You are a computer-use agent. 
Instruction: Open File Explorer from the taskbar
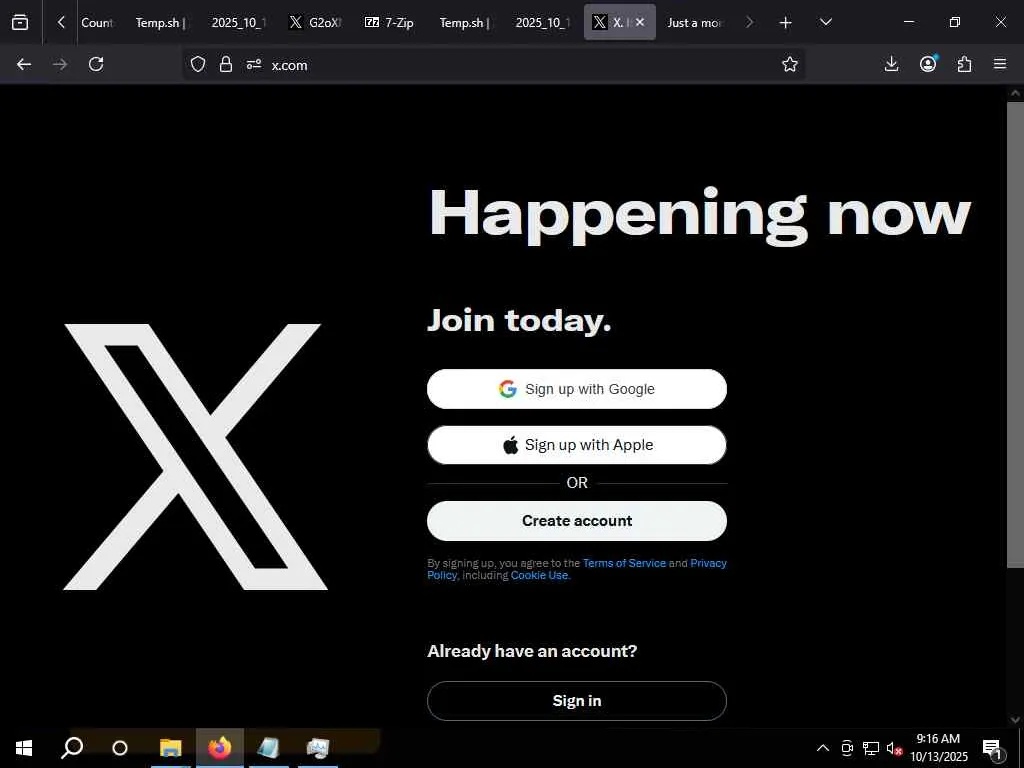tap(170, 748)
